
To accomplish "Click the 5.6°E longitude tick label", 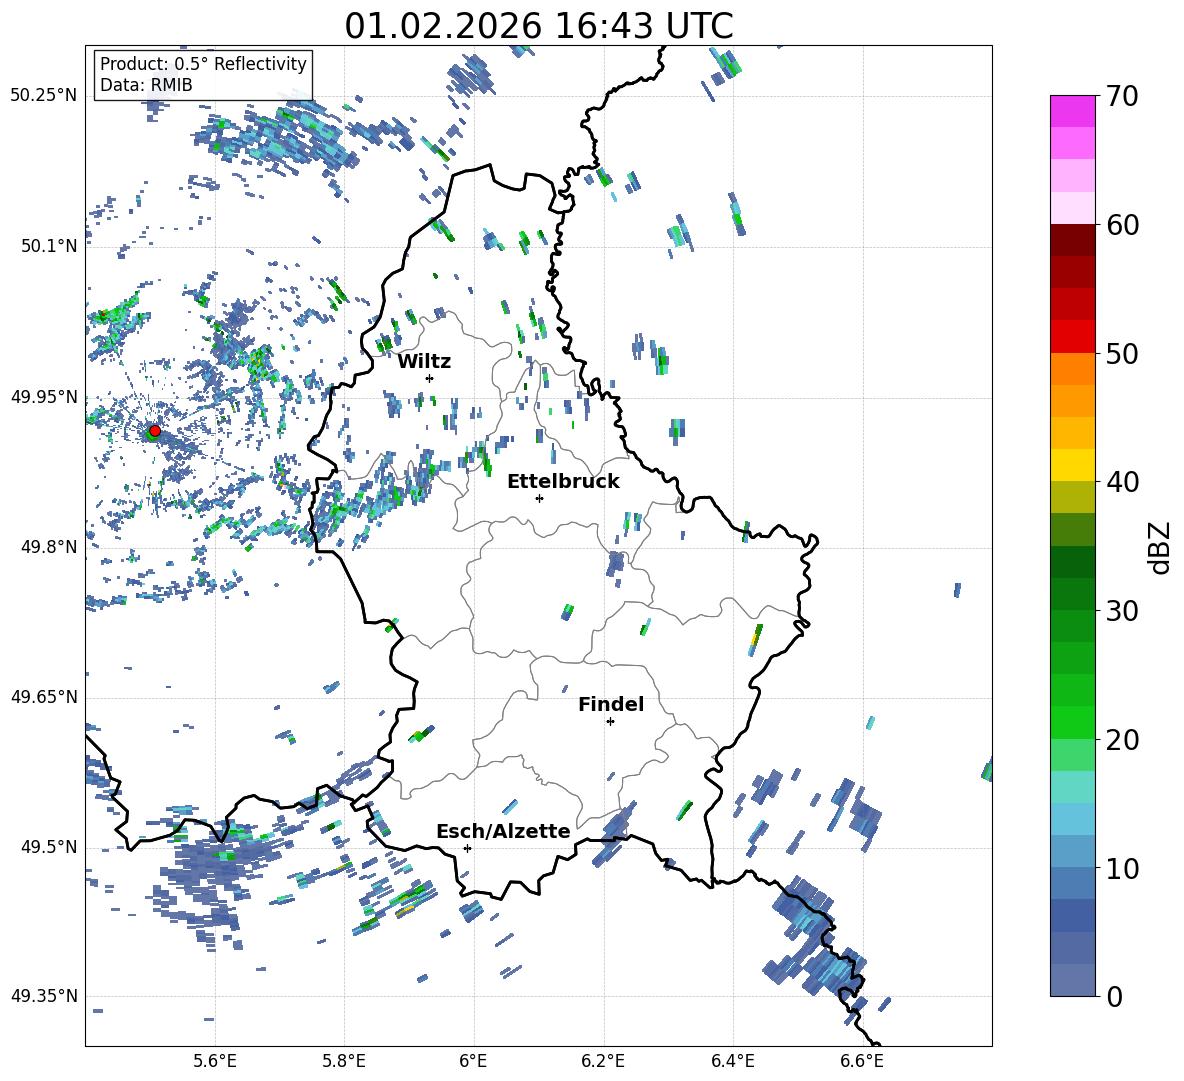I will (x=215, y=1061).
